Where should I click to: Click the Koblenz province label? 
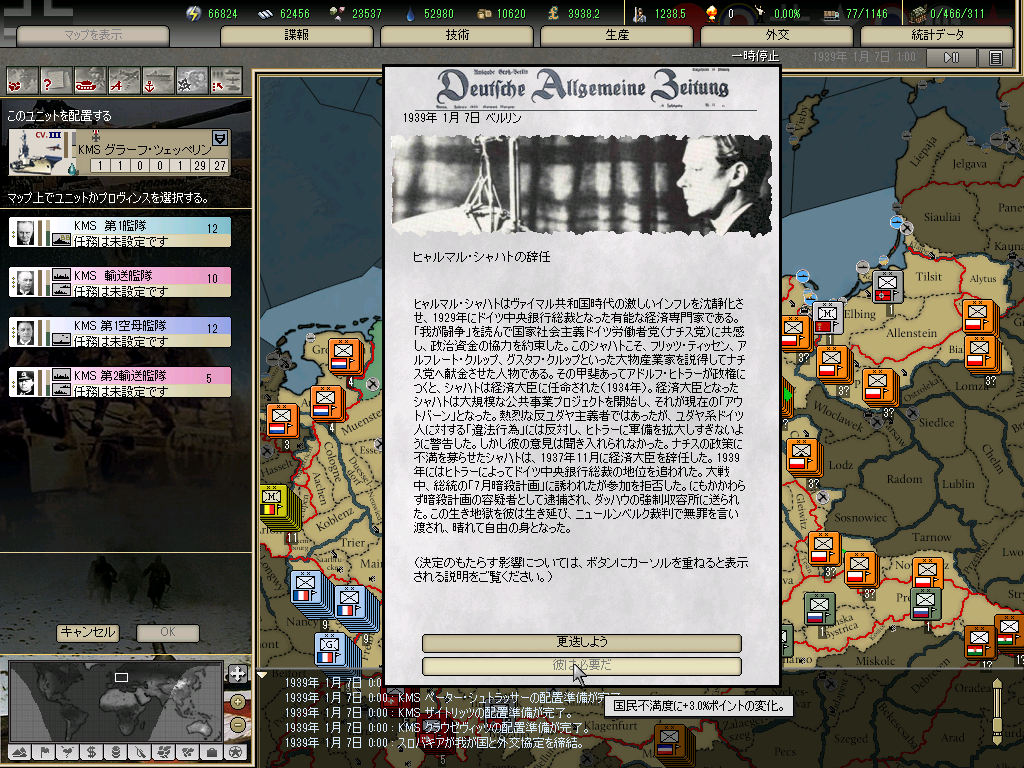[334, 519]
